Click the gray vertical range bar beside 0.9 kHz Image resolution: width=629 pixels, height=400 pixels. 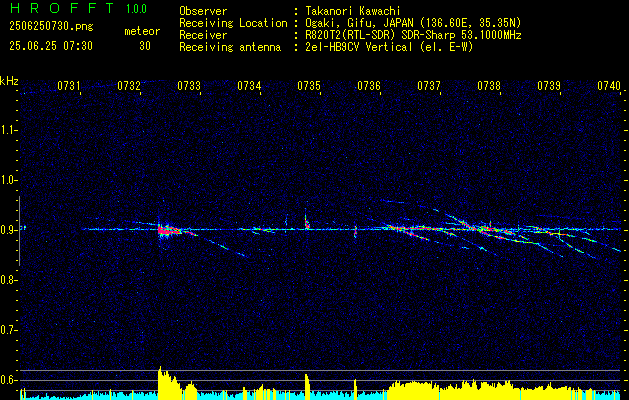[x=20, y=231]
